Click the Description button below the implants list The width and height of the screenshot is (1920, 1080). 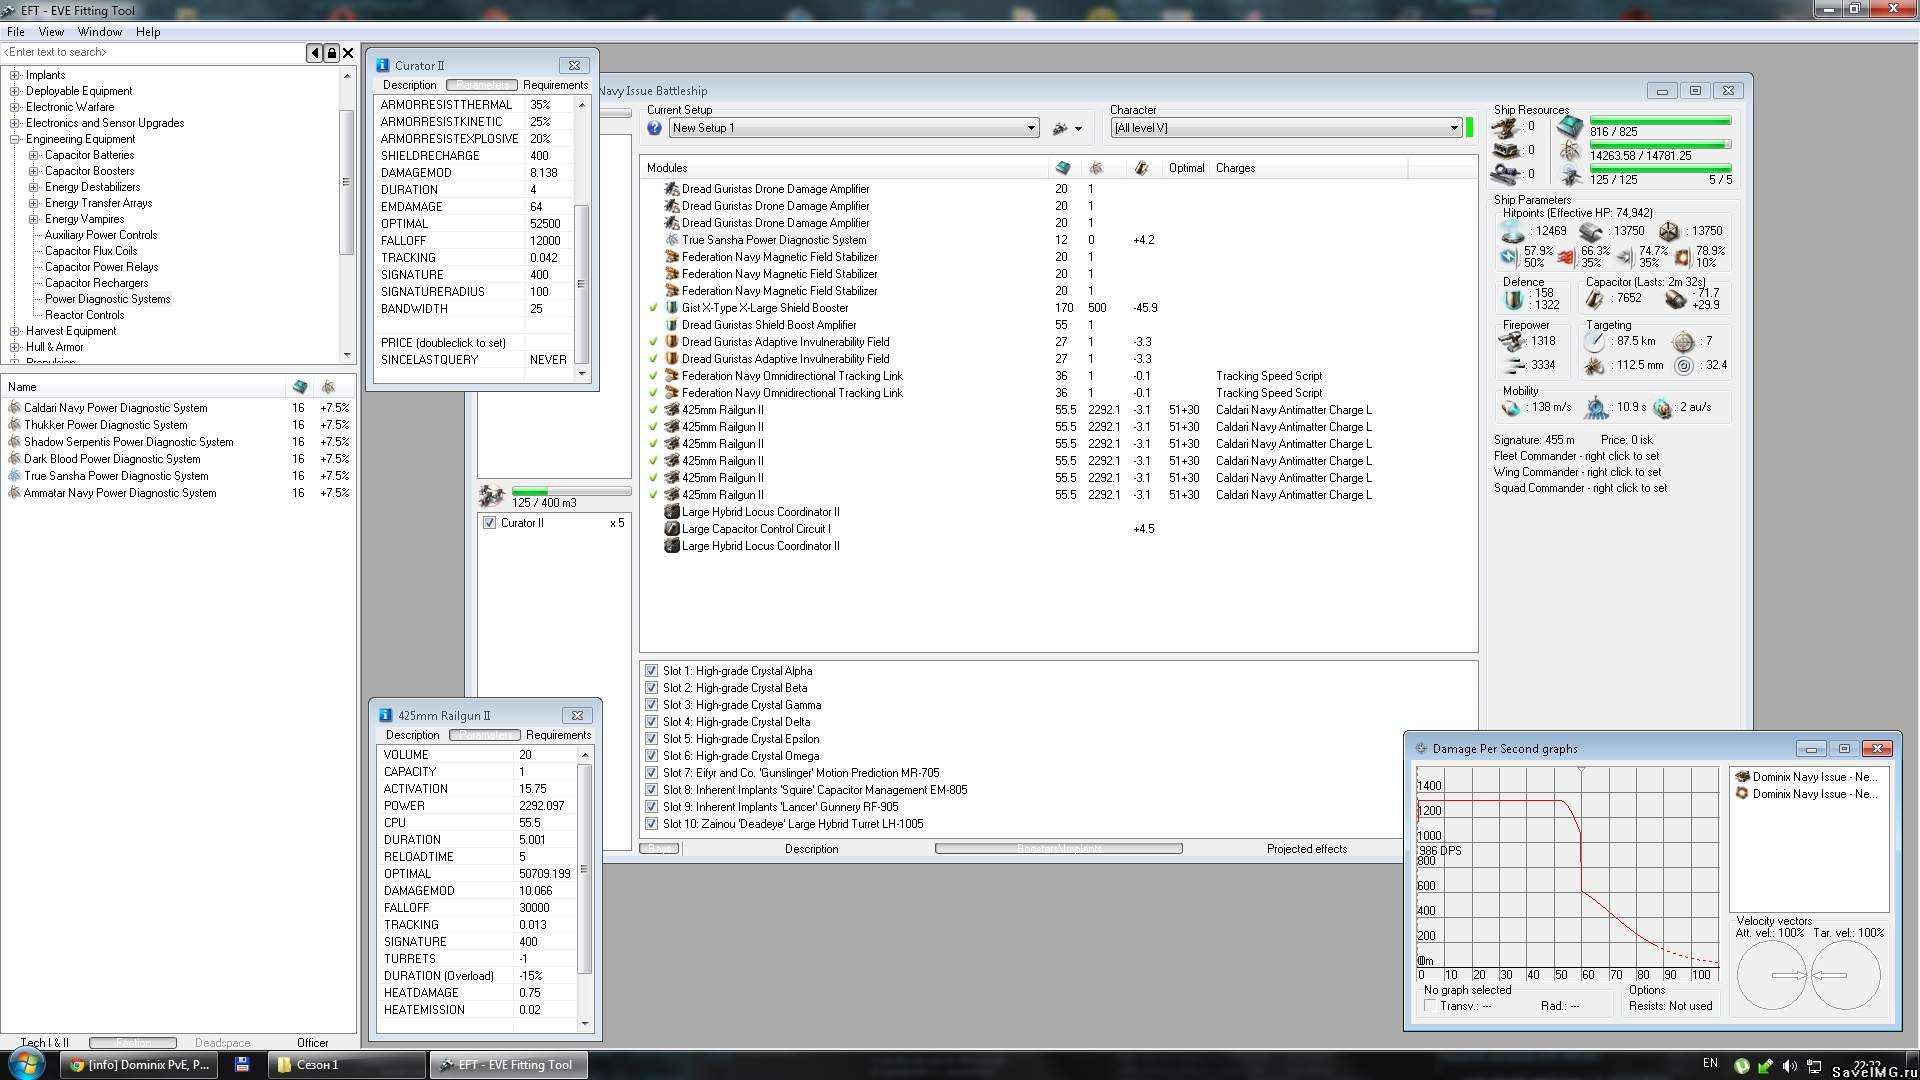811,849
